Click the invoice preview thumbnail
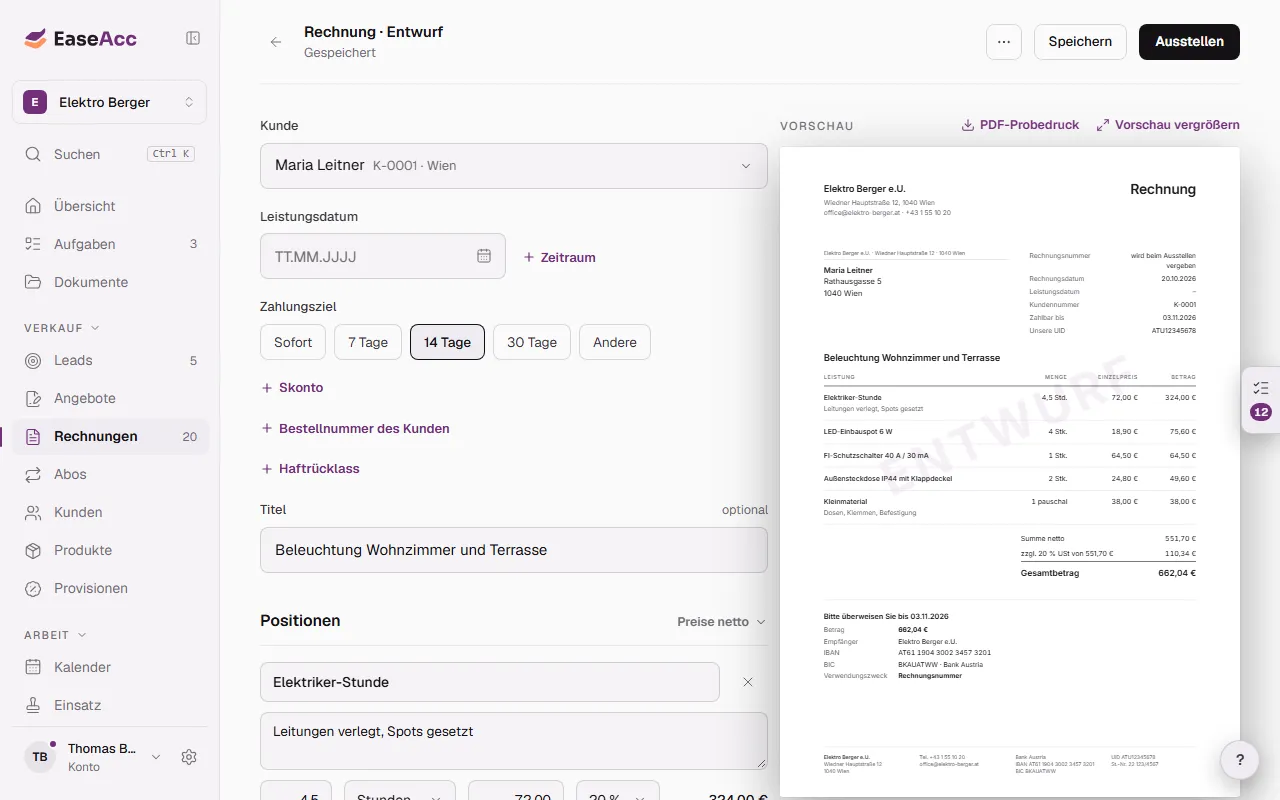The height and width of the screenshot is (800, 1280). pyautogui.click(x=1010, y=472)
